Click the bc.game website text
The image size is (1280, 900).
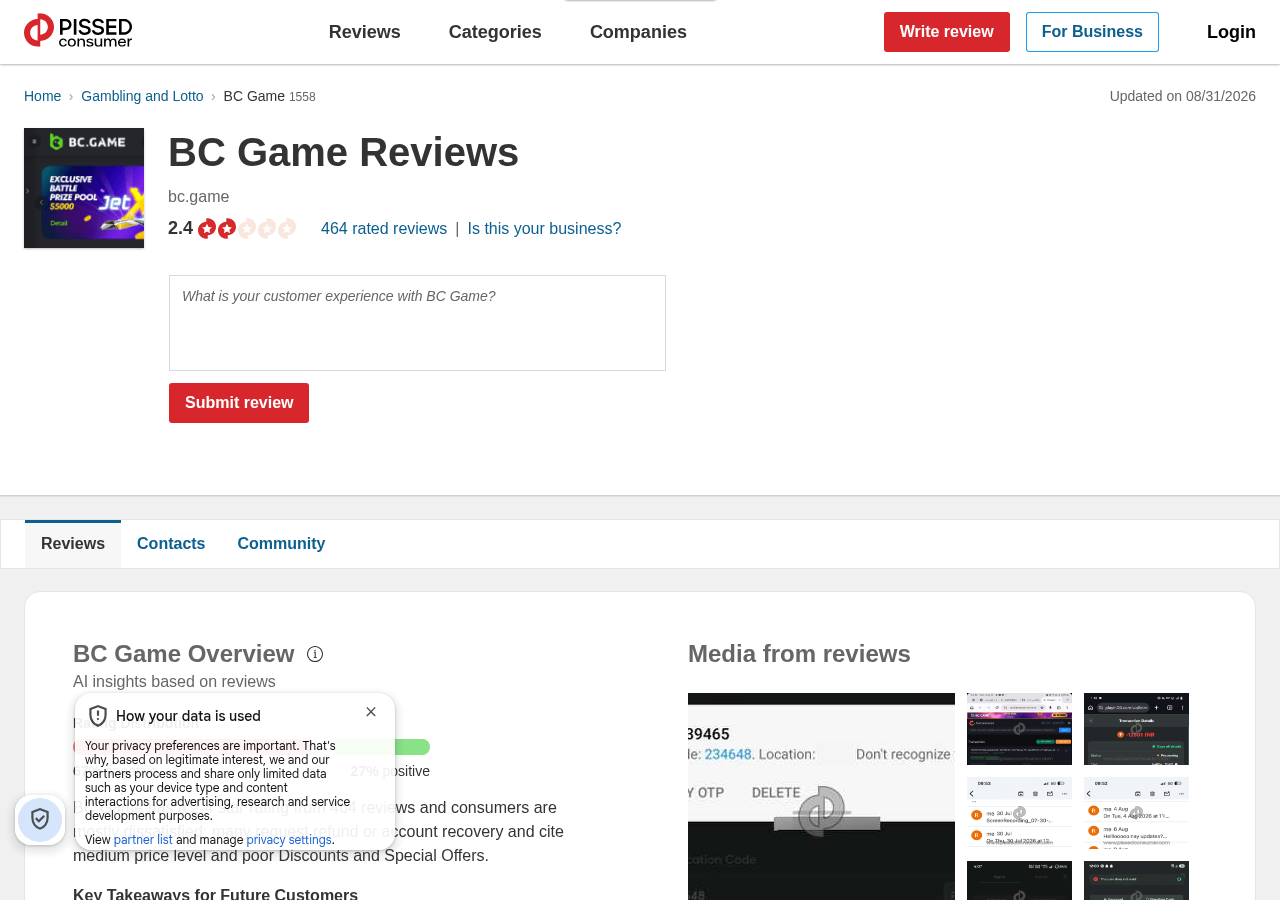click(199, 197)
